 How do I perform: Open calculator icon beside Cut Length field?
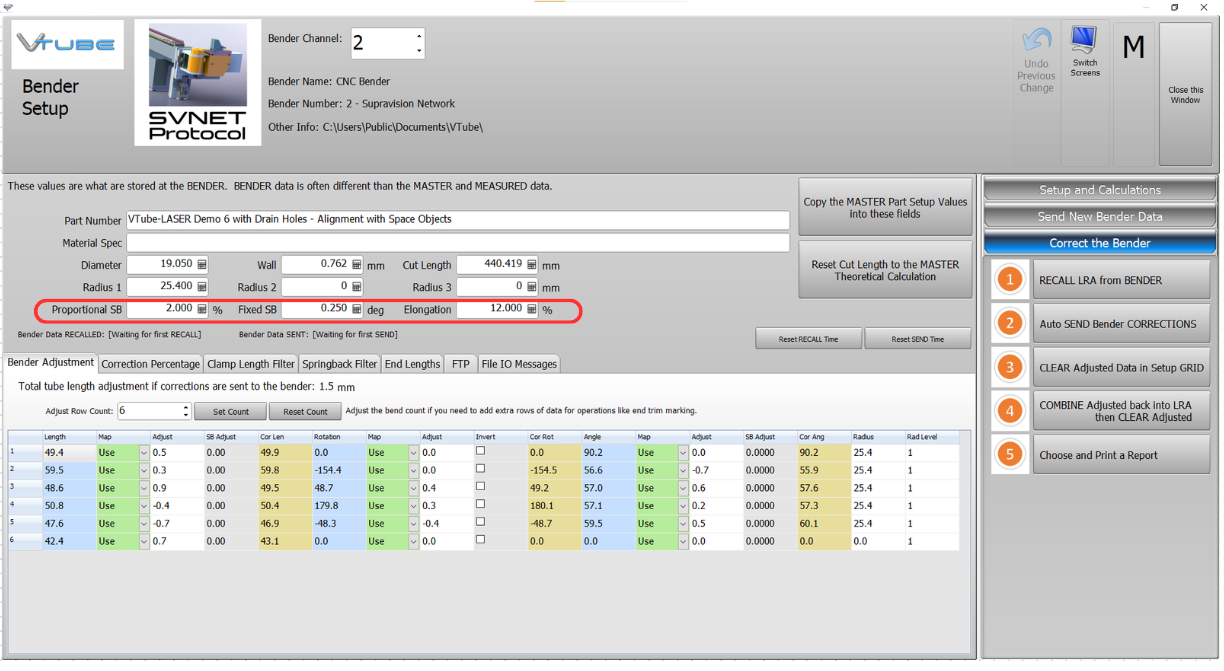point(532,265)
